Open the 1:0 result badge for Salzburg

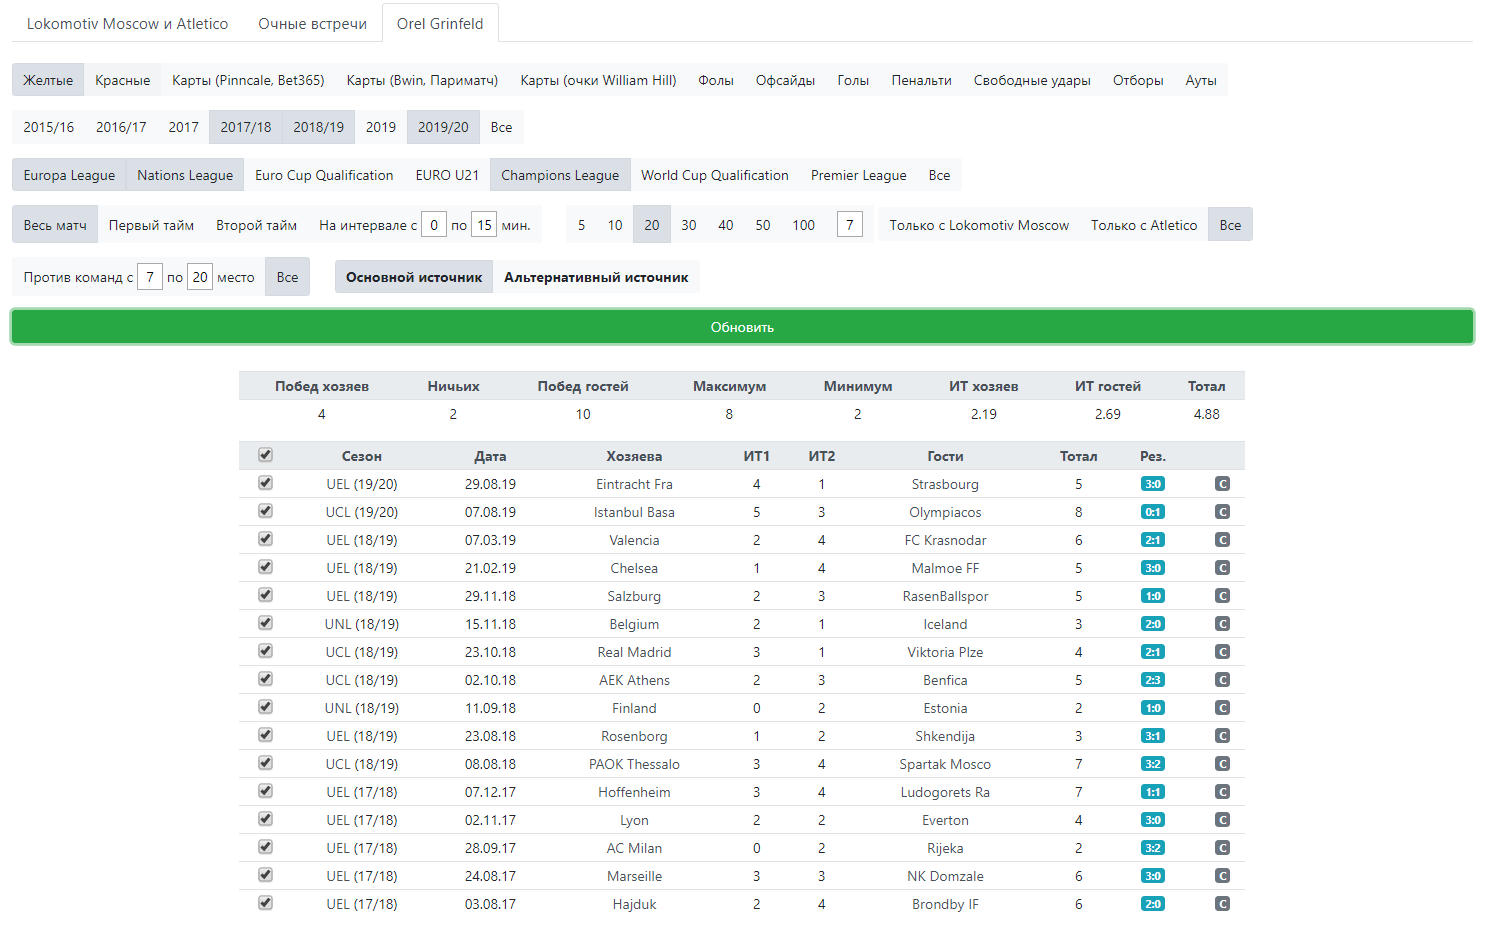click(x=1153, y=596)
